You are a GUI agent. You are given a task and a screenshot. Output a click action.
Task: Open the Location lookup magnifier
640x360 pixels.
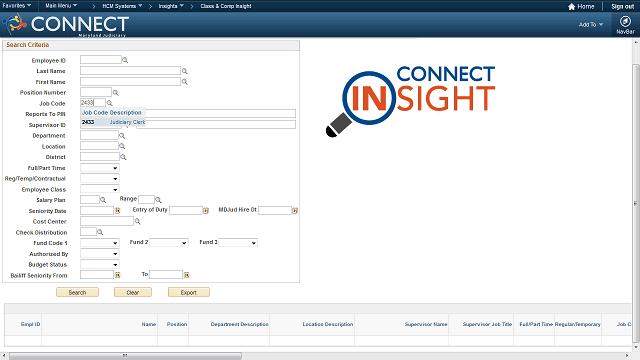122,146
